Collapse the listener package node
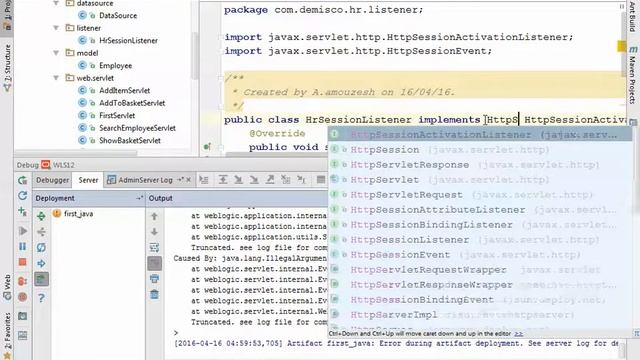This screenshot has height=360, width=640. coord(56,28)
